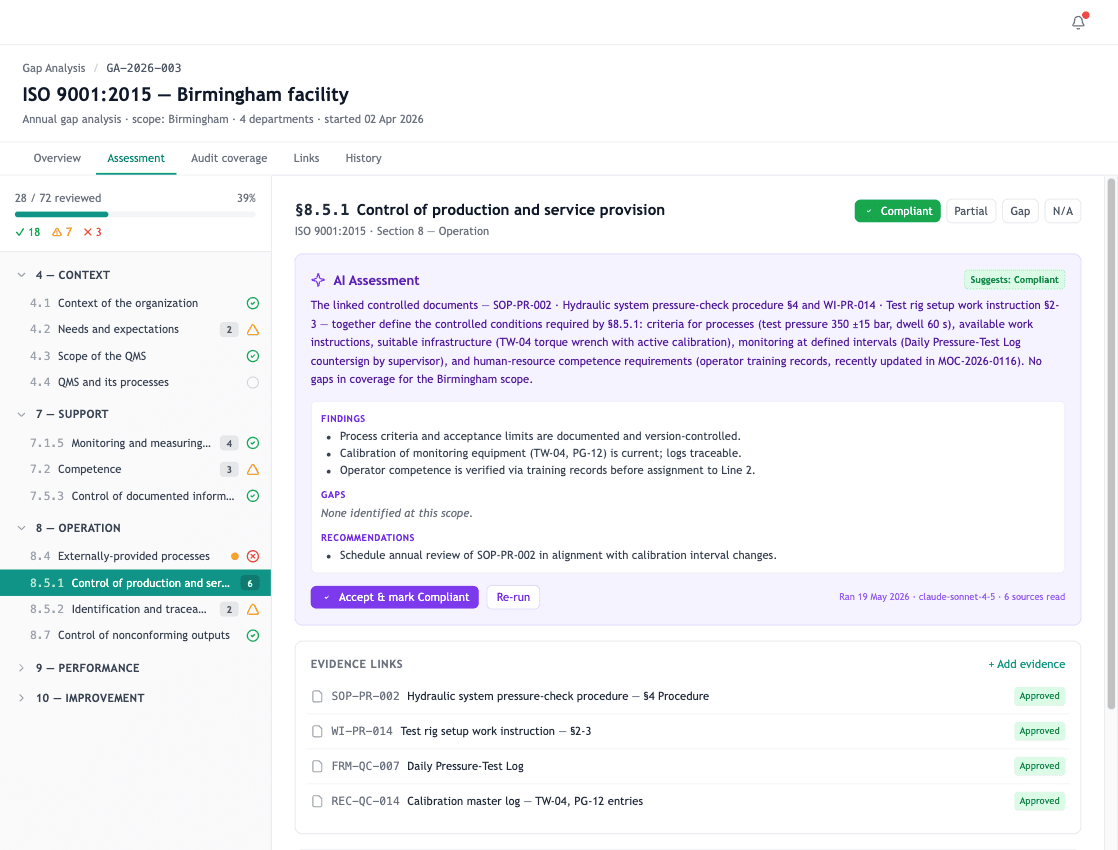This screenshot has width=1118, height=850.
Task: Click amber warning count 7 summary
Action: [62, 232]
